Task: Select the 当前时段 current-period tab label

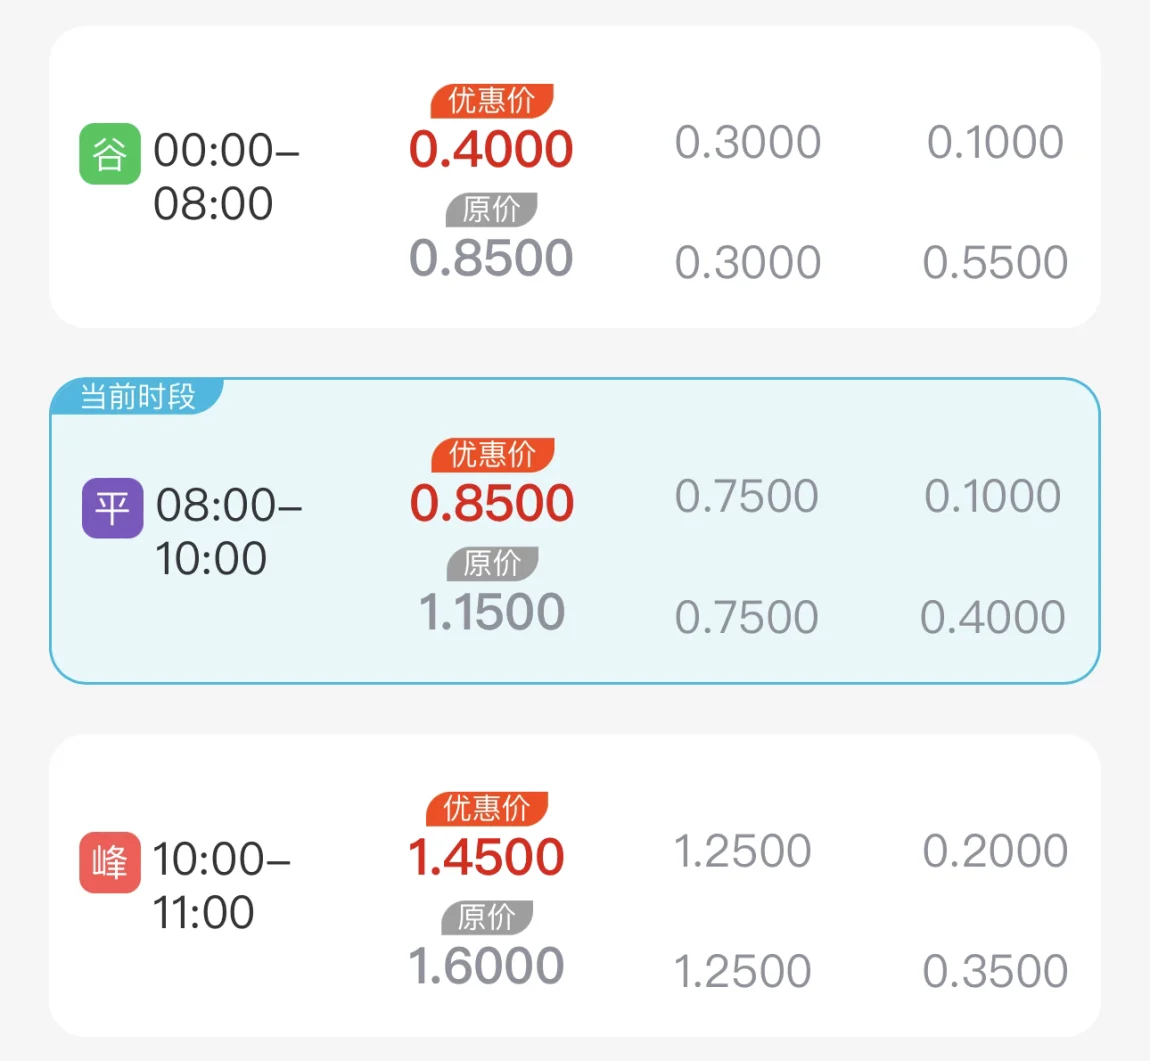Action: 137,397
